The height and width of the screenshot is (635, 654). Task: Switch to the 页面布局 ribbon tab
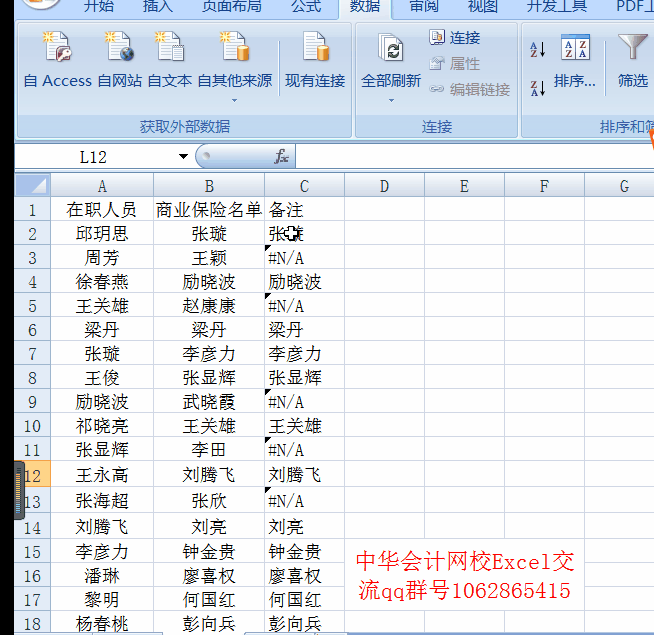231,6
